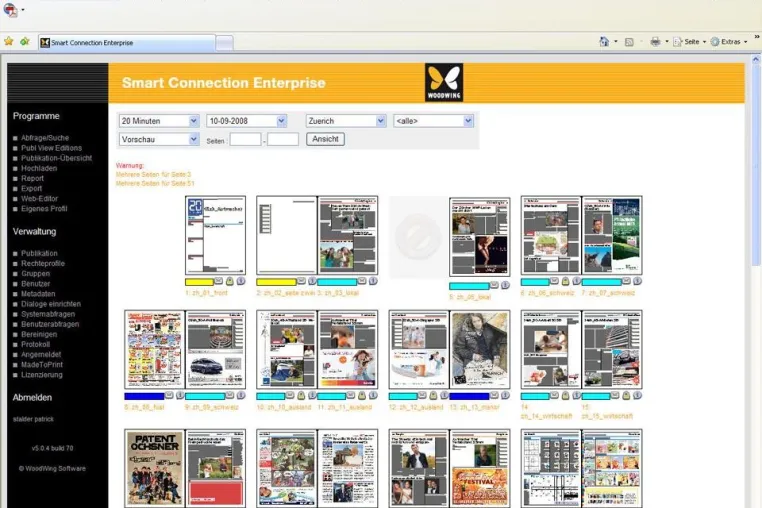Open the zh_13_manor page thumbnail
The height and width of the screenshot is (508, 762).
pyautogui.click(x=480, y=350)
